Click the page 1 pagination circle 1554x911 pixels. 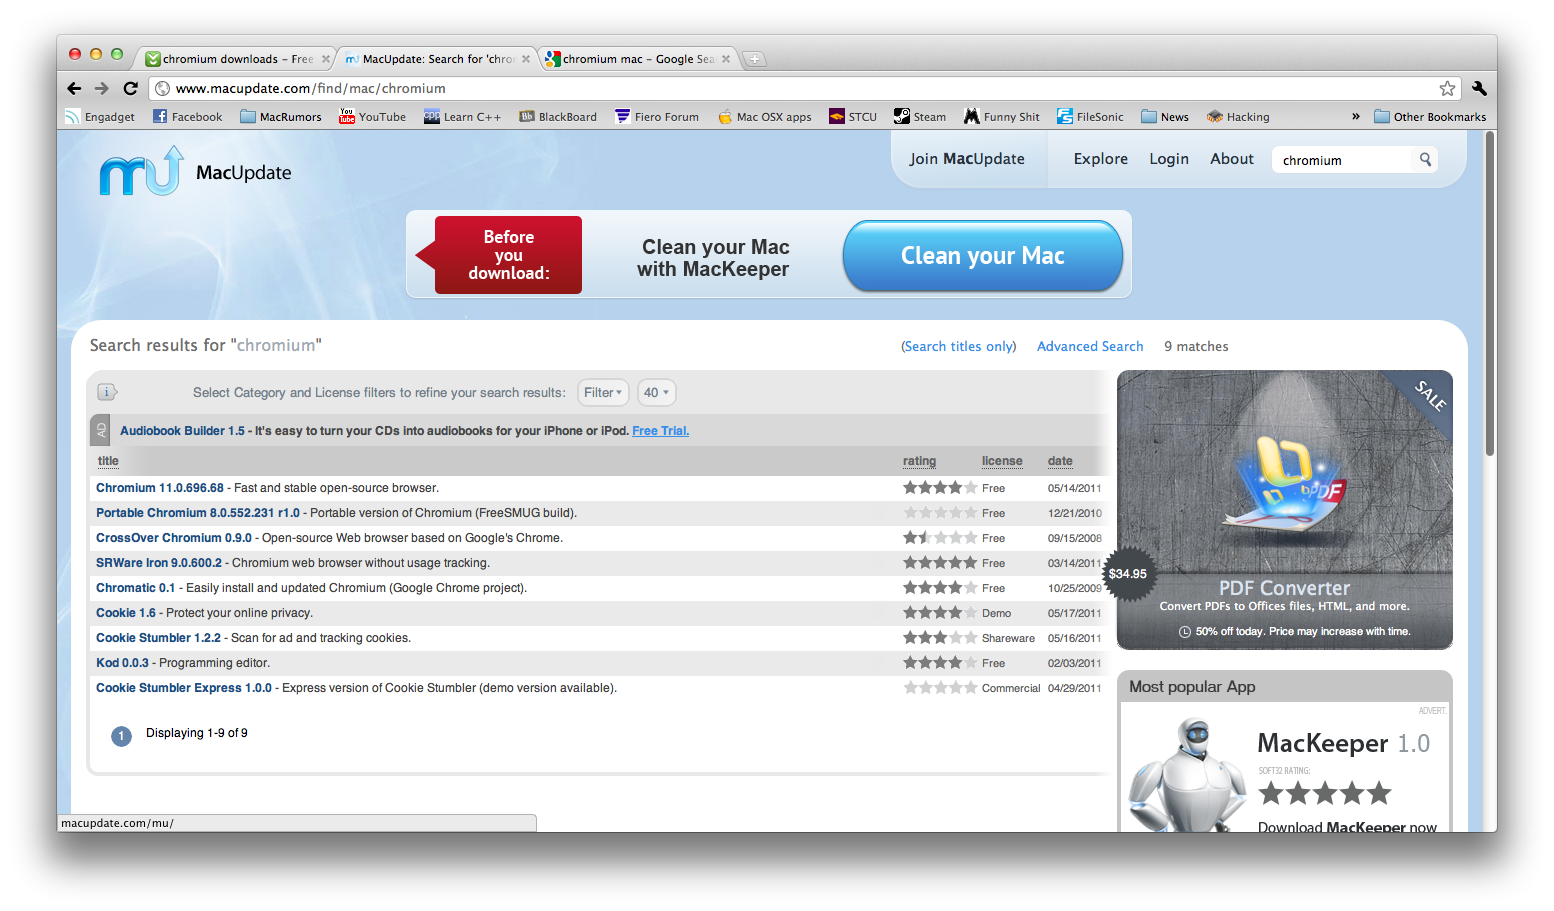point(121,736)
